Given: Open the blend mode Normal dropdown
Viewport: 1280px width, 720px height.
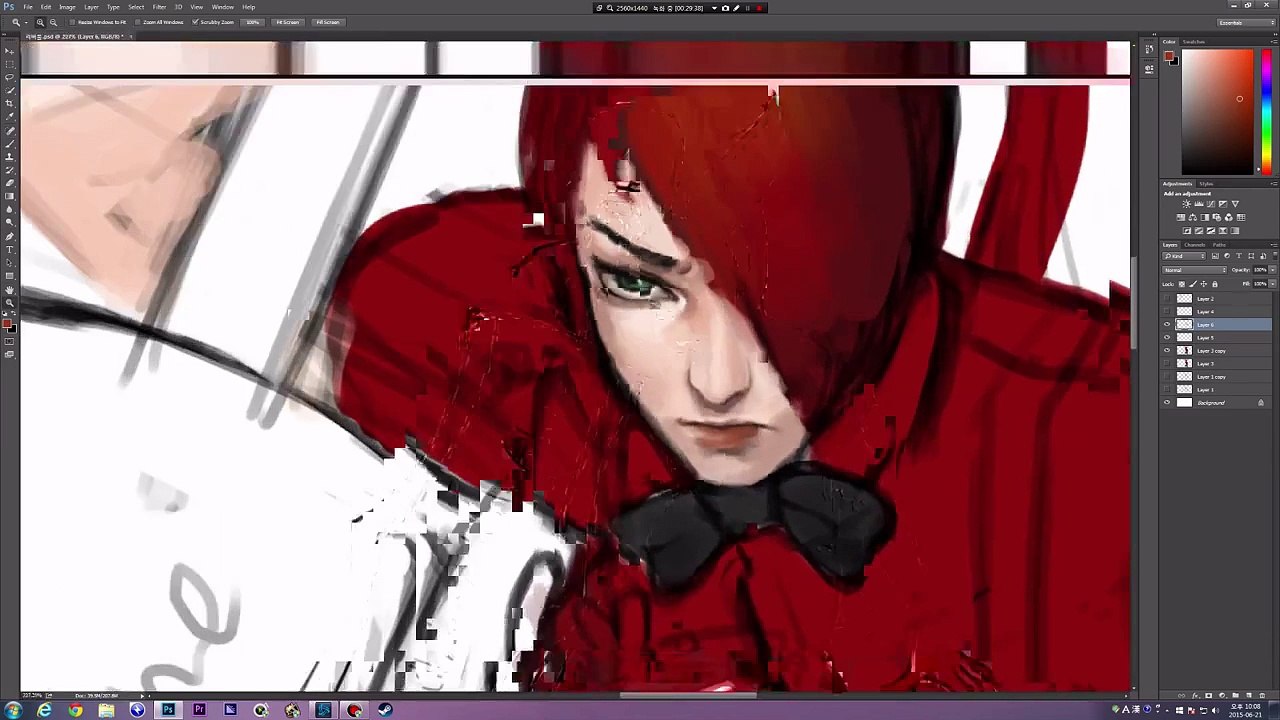Looking at the screenshot, I should click(1195, 270).
